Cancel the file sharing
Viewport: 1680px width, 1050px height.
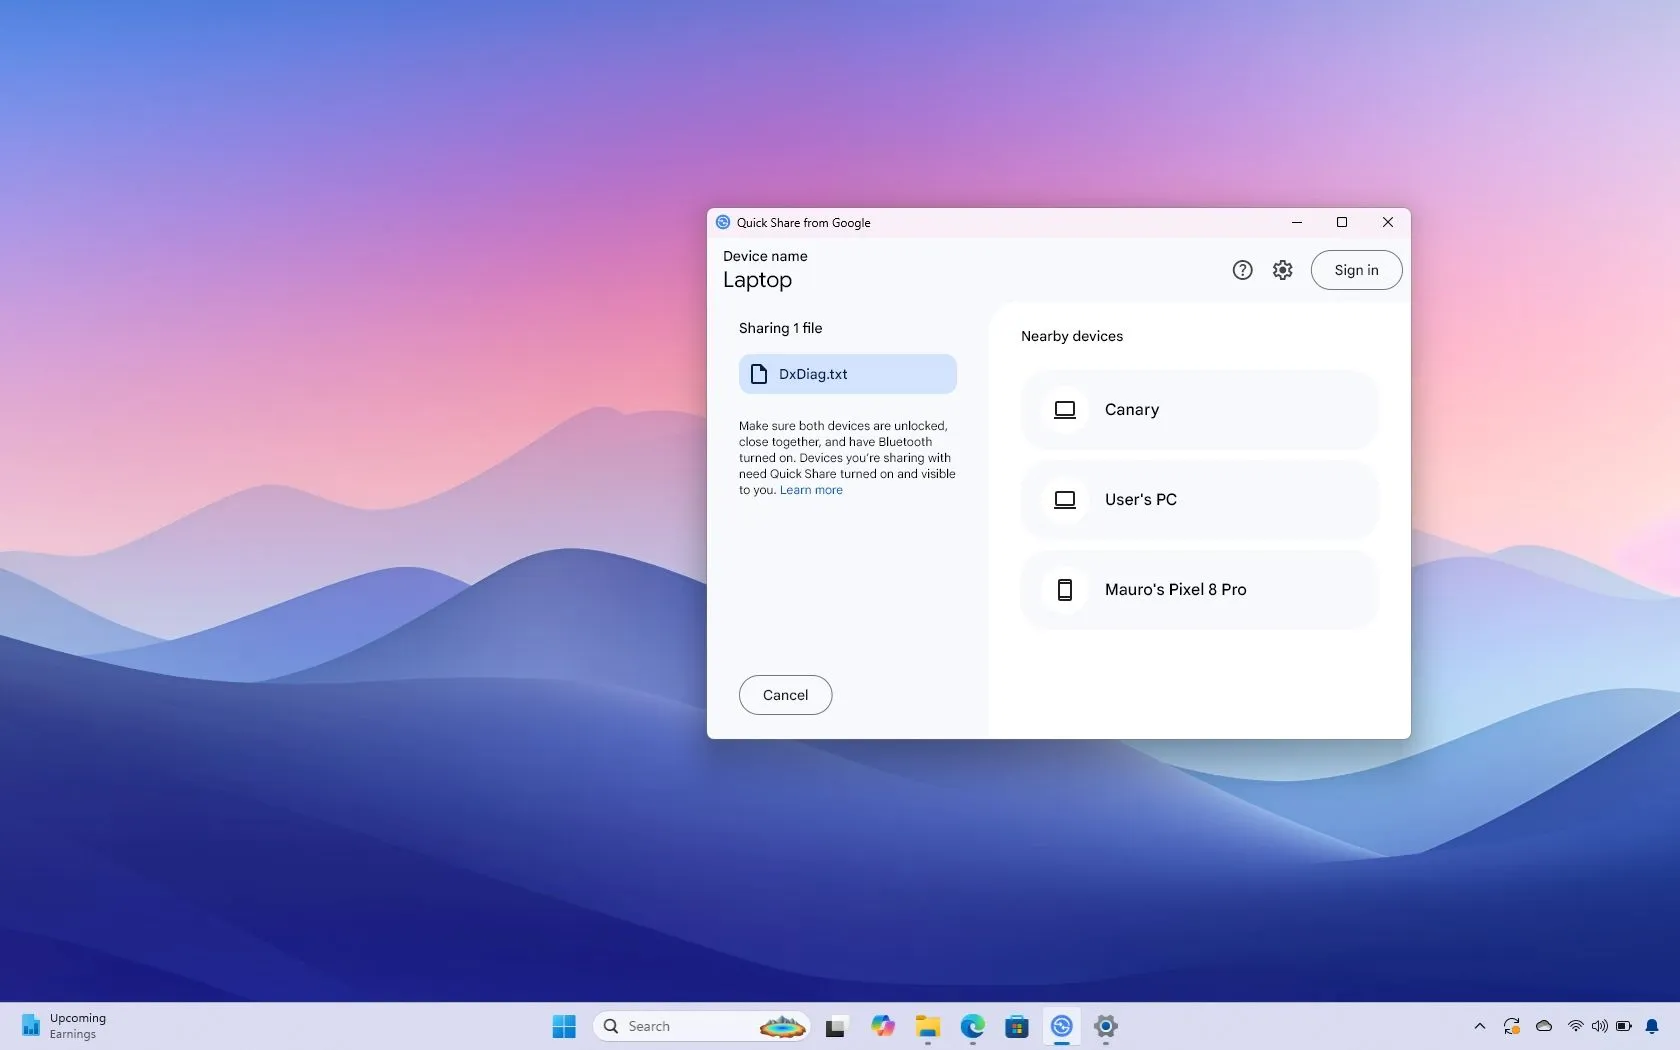785,695
